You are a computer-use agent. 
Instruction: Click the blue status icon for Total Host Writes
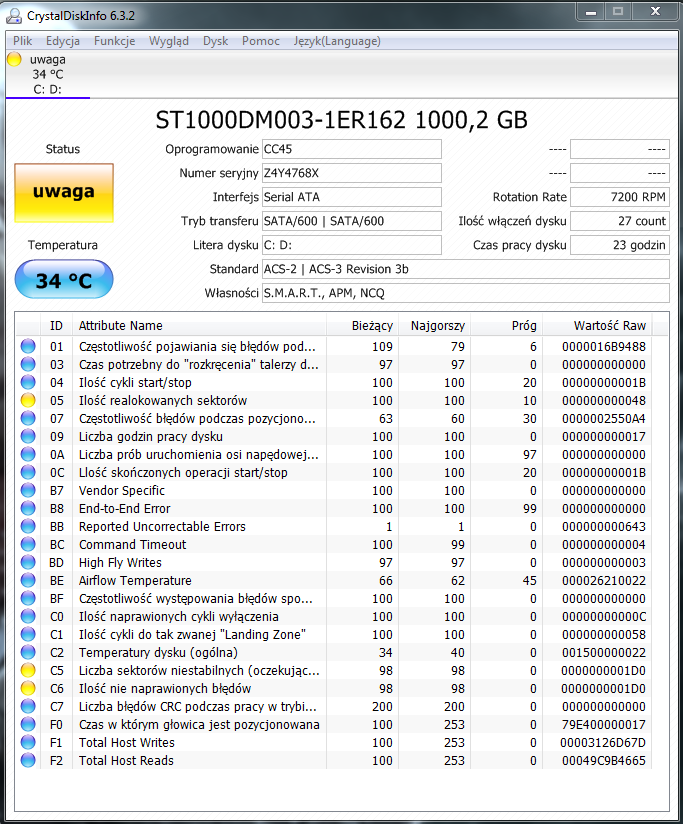(28, 742)
